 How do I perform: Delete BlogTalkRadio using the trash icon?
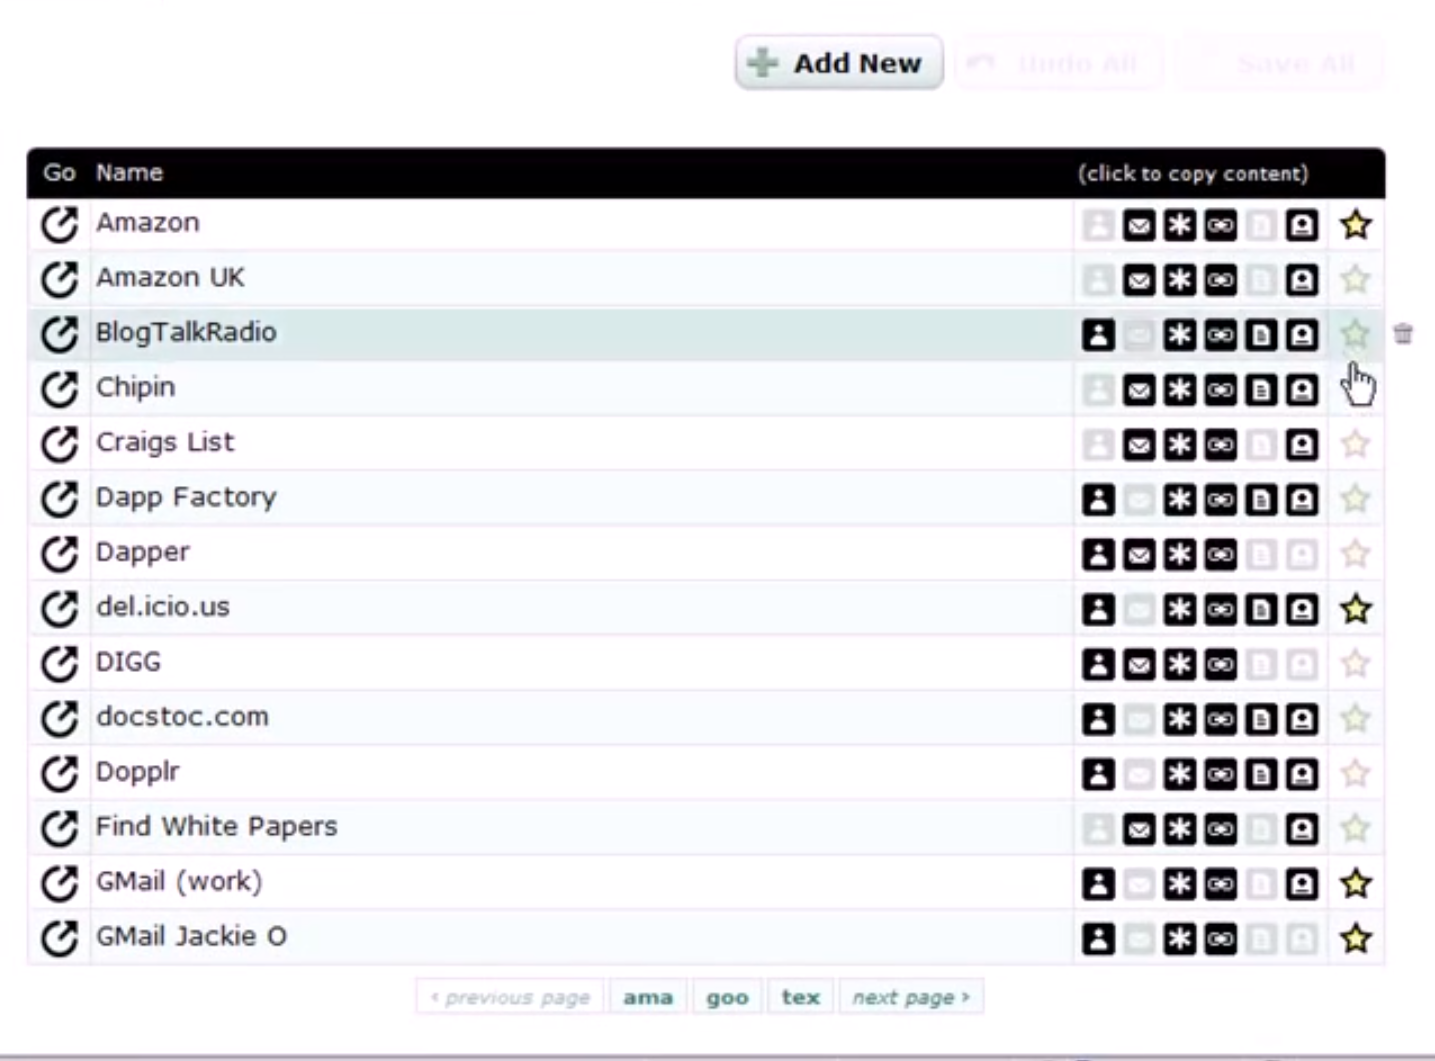point(1403,334)
